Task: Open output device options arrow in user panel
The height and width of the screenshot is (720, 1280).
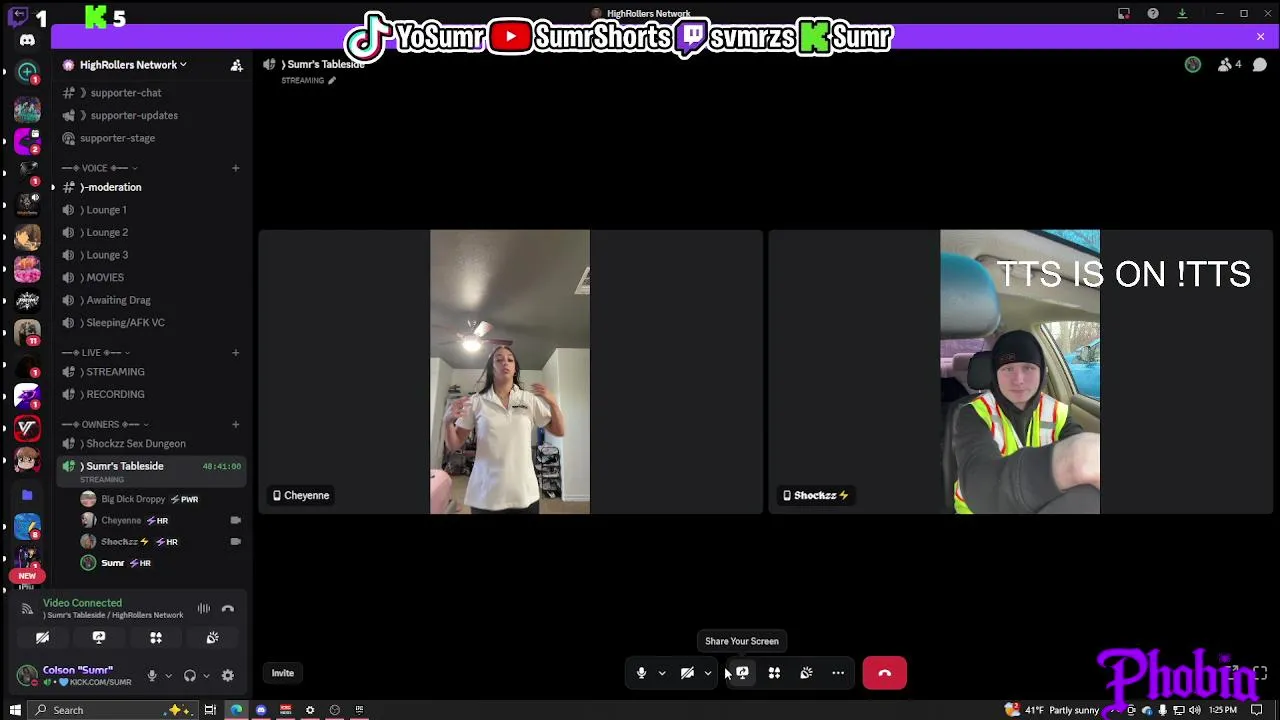Action: click(206, 676)
